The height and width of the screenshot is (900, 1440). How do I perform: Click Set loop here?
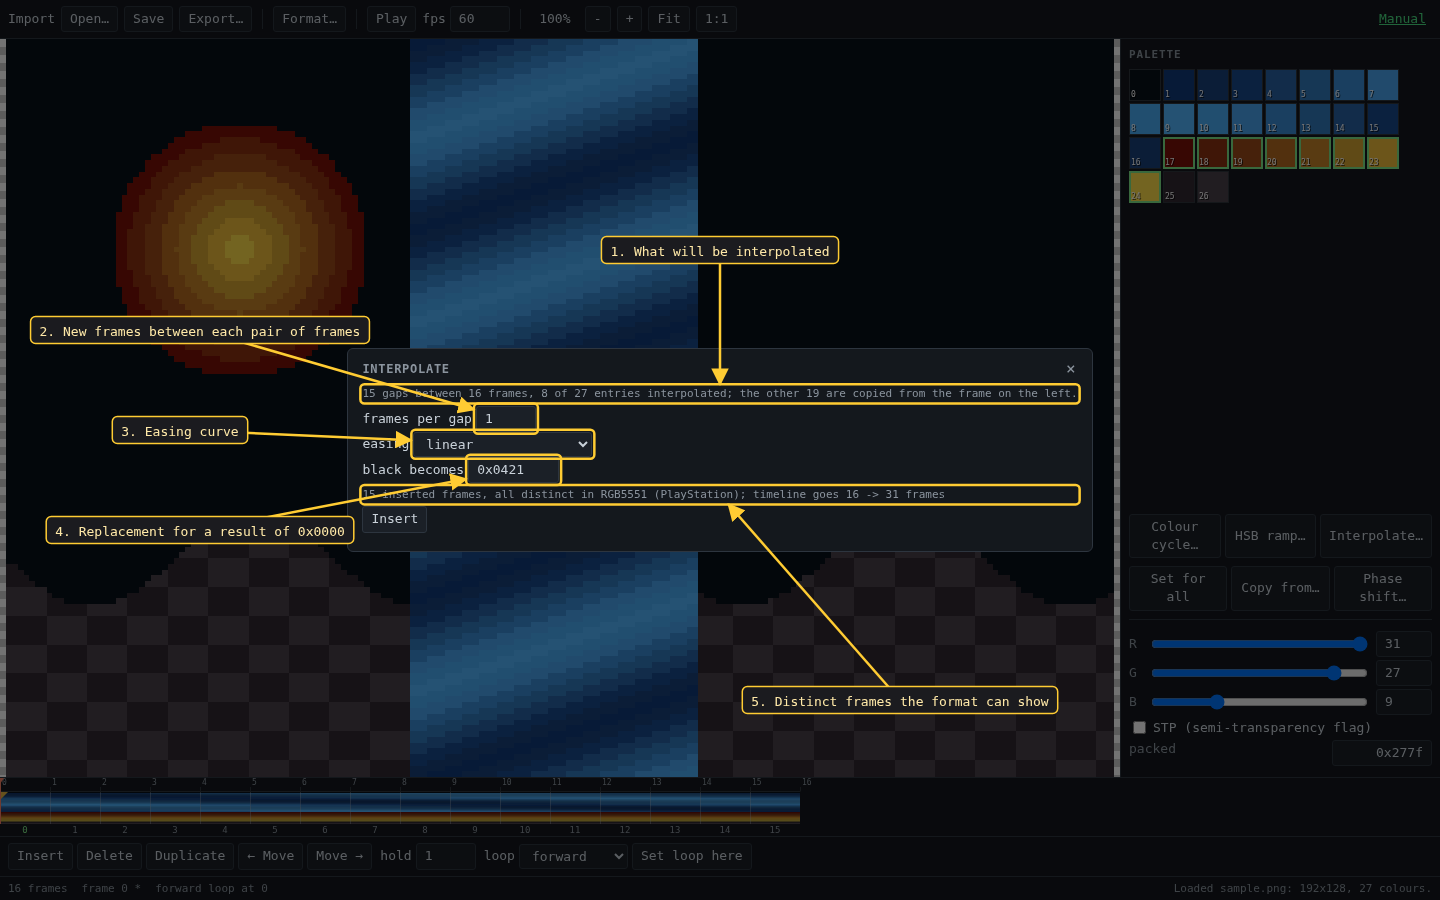[x=692, y=856]
